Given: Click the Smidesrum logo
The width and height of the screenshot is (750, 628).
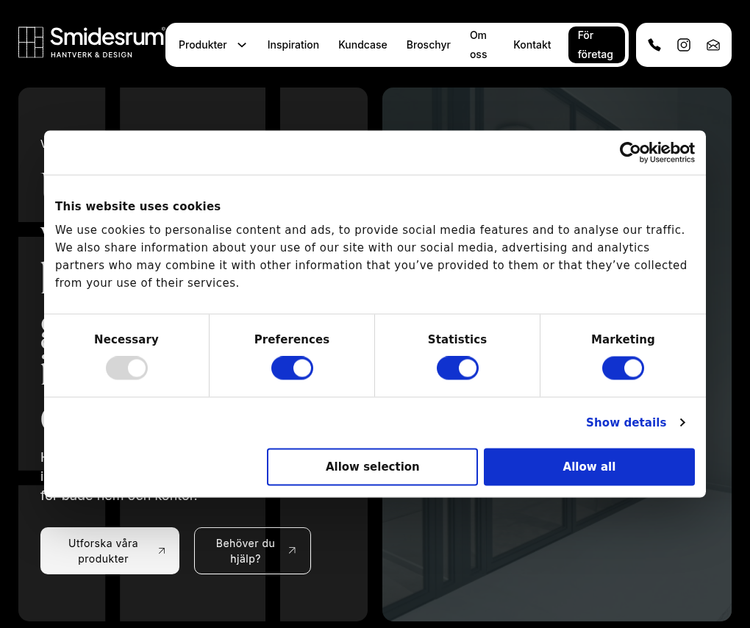Looking at the screenshot, I should coord(91,42).
